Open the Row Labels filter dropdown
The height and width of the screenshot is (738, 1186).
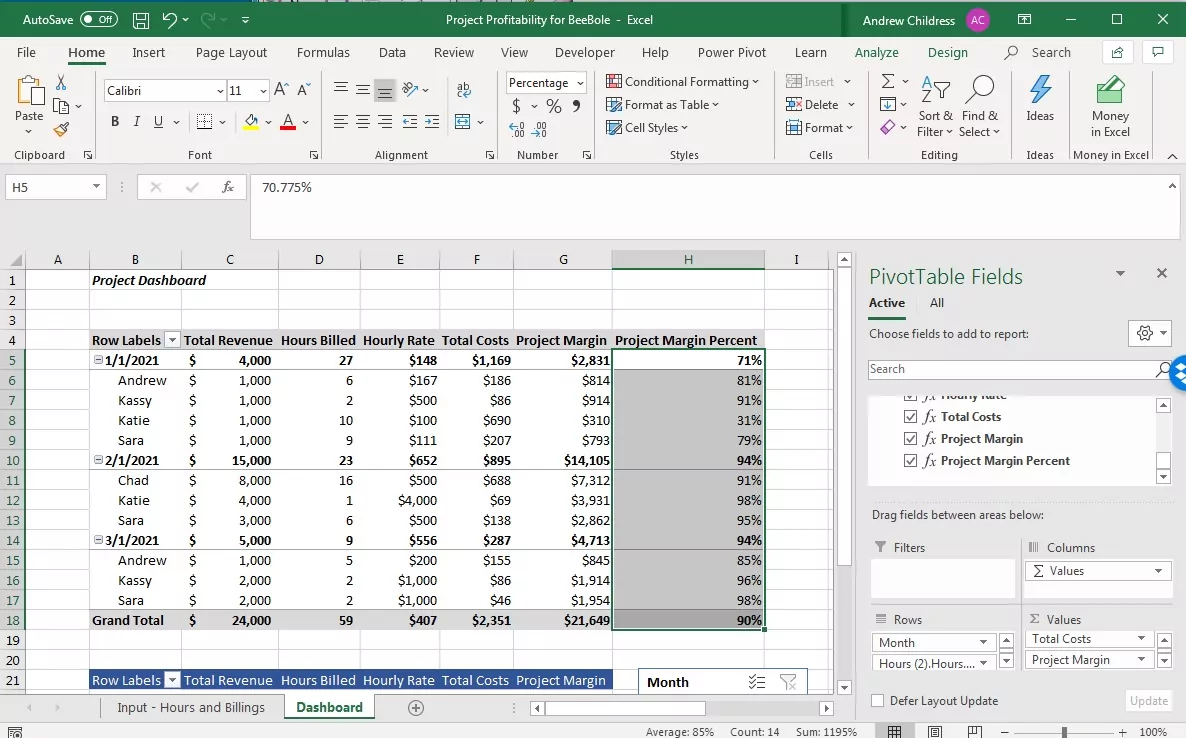(171, 340)
